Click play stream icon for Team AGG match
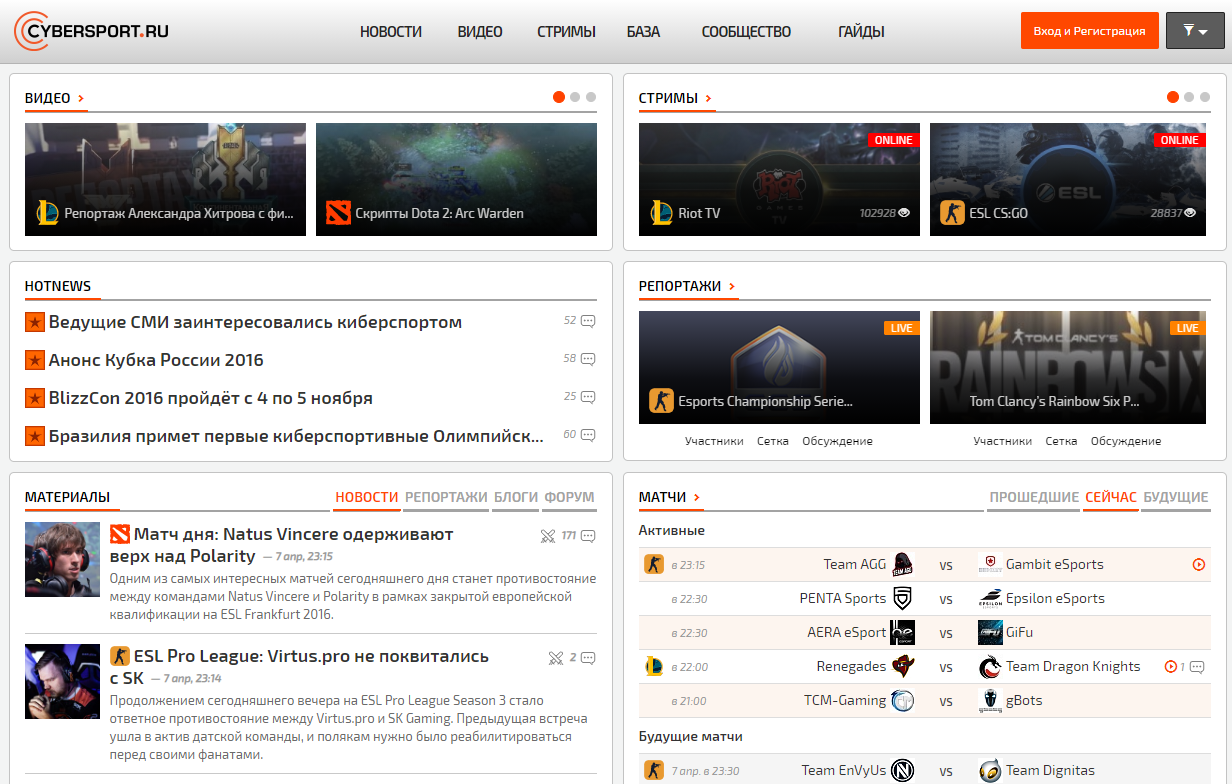The image size is (1232, 784). [1198, 565]
